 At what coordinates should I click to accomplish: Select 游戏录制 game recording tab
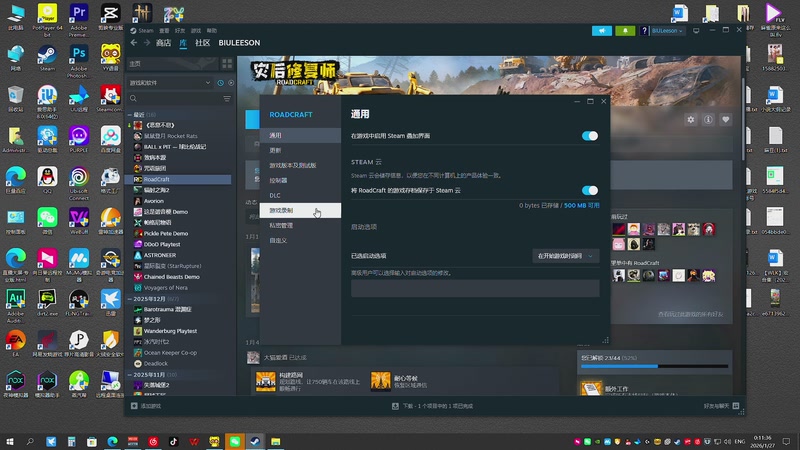(300, 210)
